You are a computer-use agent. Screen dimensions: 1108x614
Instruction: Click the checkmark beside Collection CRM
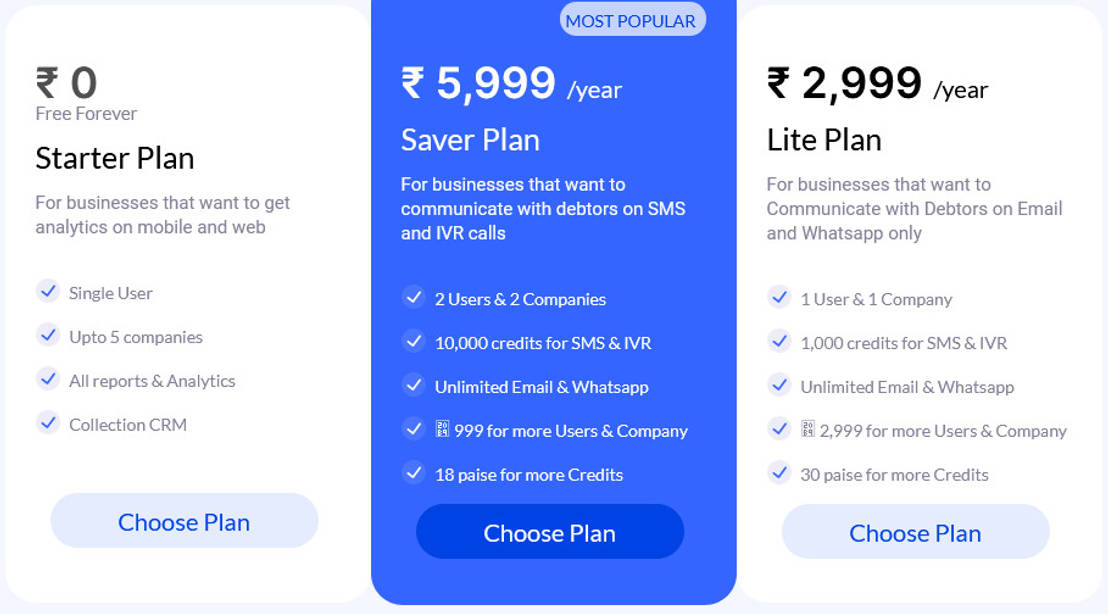48,423
